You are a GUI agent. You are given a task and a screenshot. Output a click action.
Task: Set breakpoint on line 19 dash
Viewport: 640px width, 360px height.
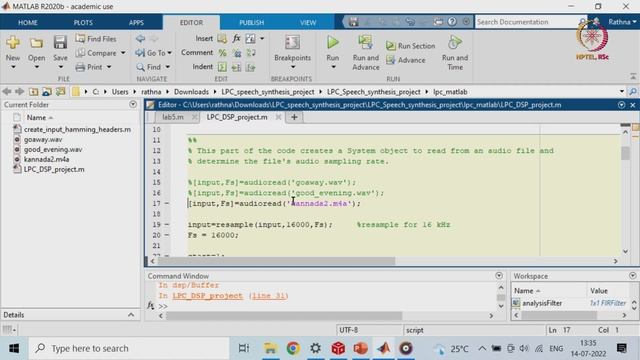point(167,224)
